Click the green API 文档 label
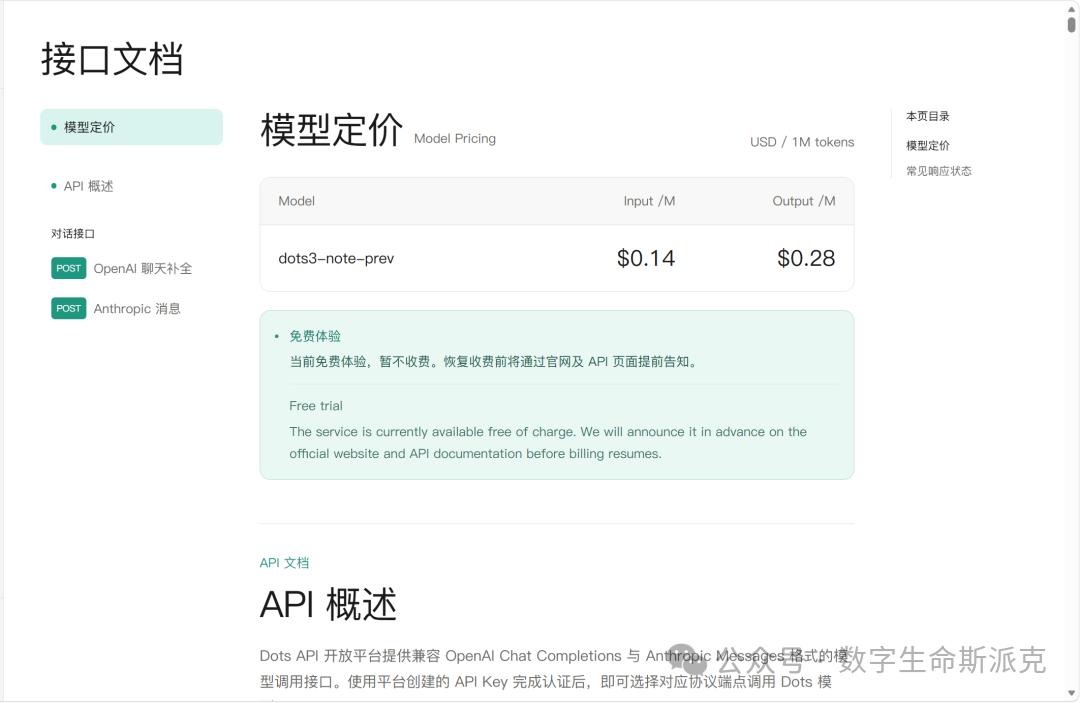Viewport: 1080px width, 703px height. (x=284, y=563)
